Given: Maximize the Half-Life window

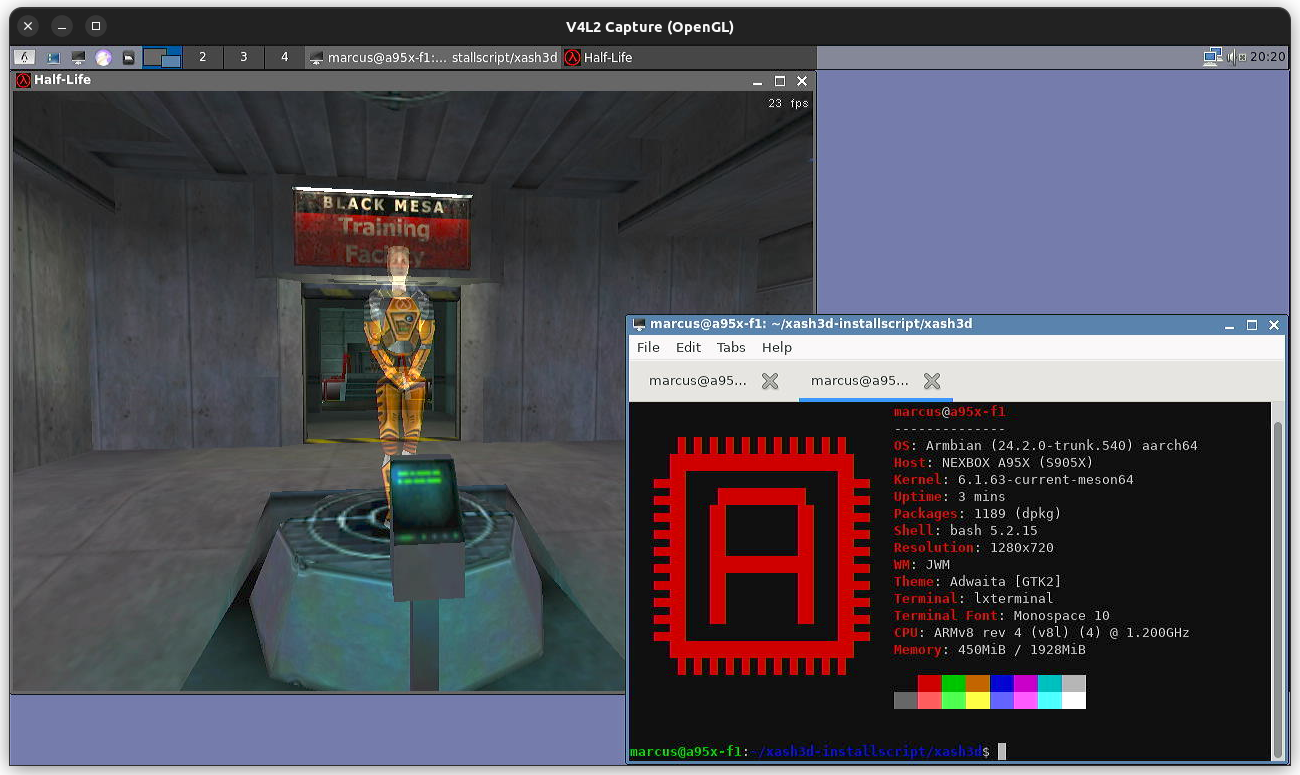Looking at the screenshot, I should click(x=780, y=81).
